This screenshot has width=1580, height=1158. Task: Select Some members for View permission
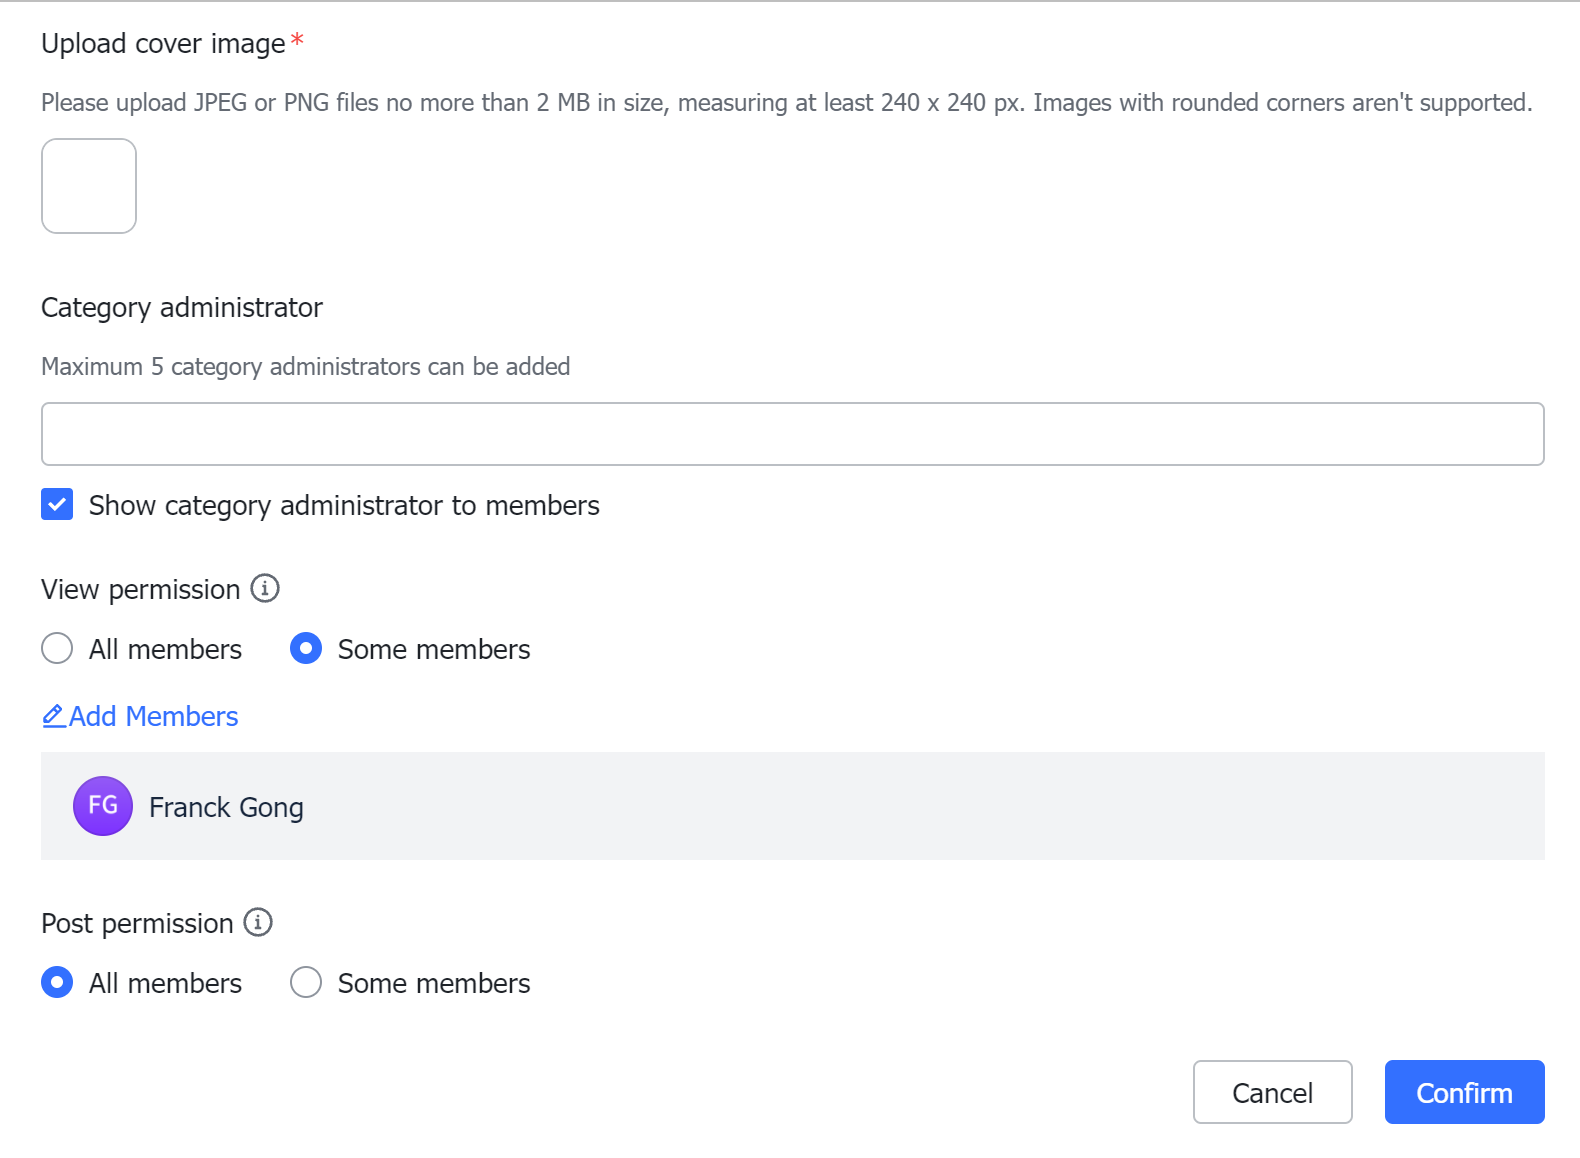click(306, 648)
